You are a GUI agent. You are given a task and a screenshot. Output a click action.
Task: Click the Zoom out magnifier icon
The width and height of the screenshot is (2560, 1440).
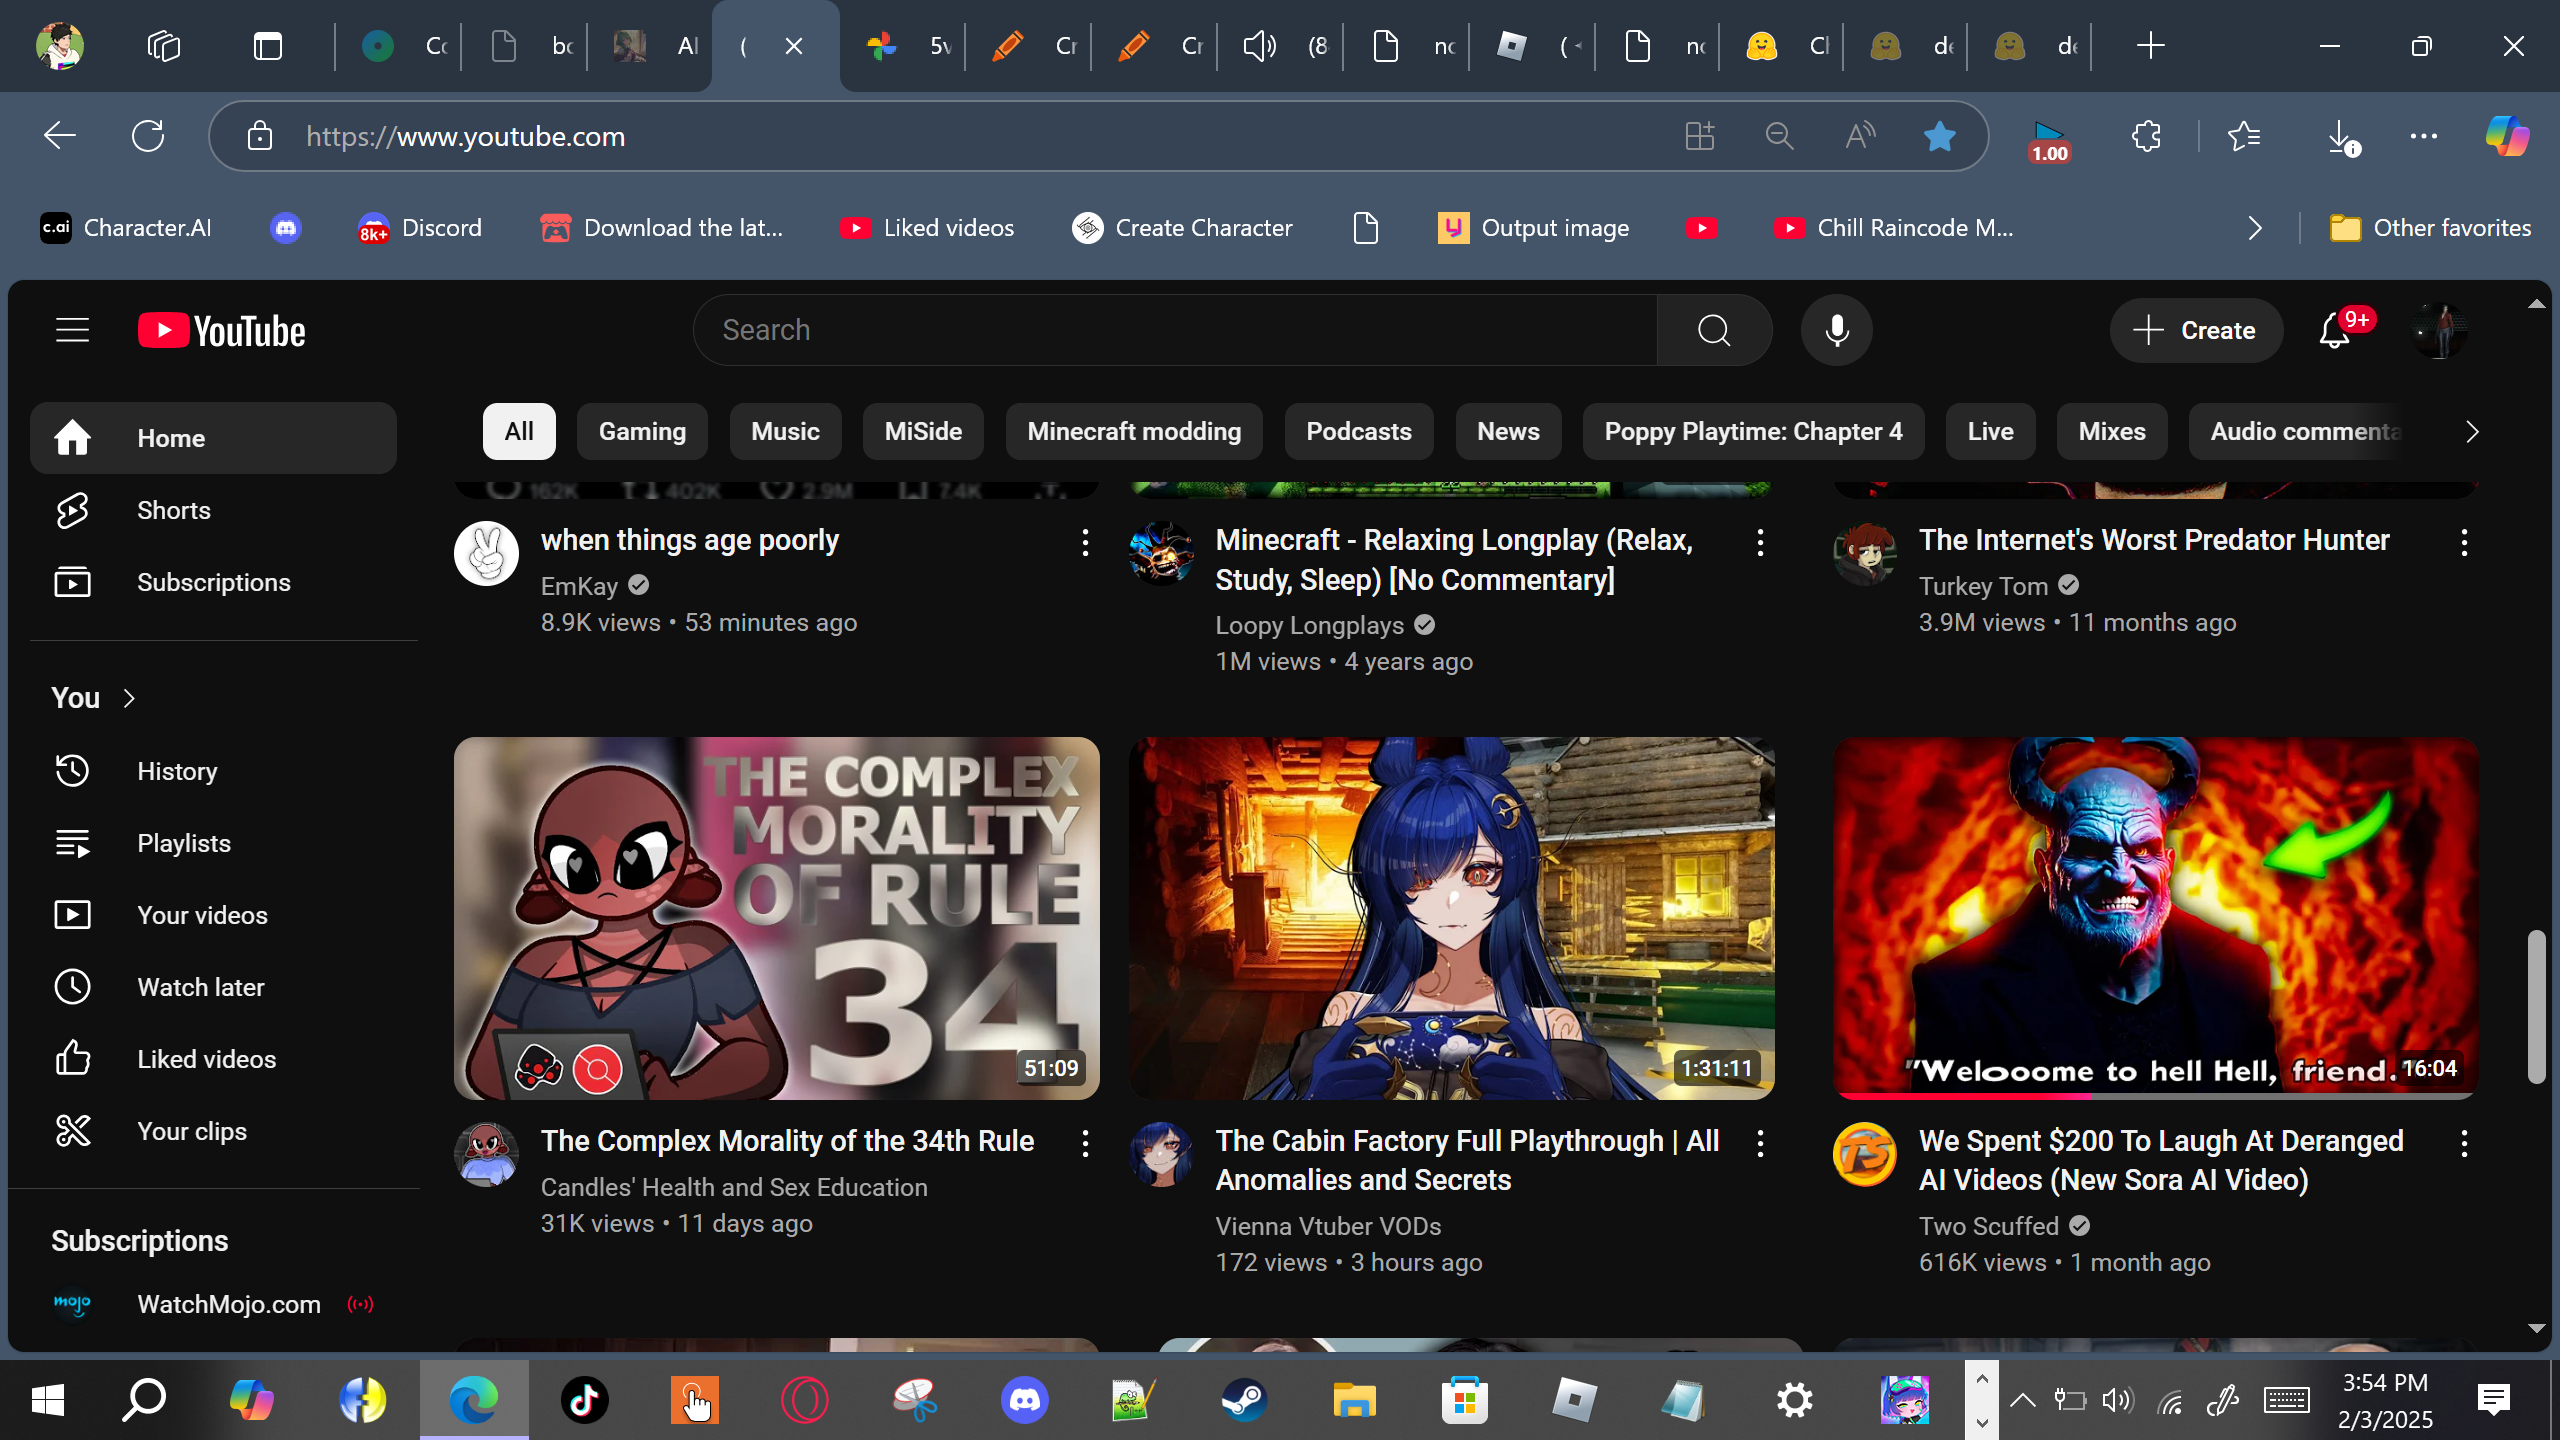click(x=1779, y=136)
